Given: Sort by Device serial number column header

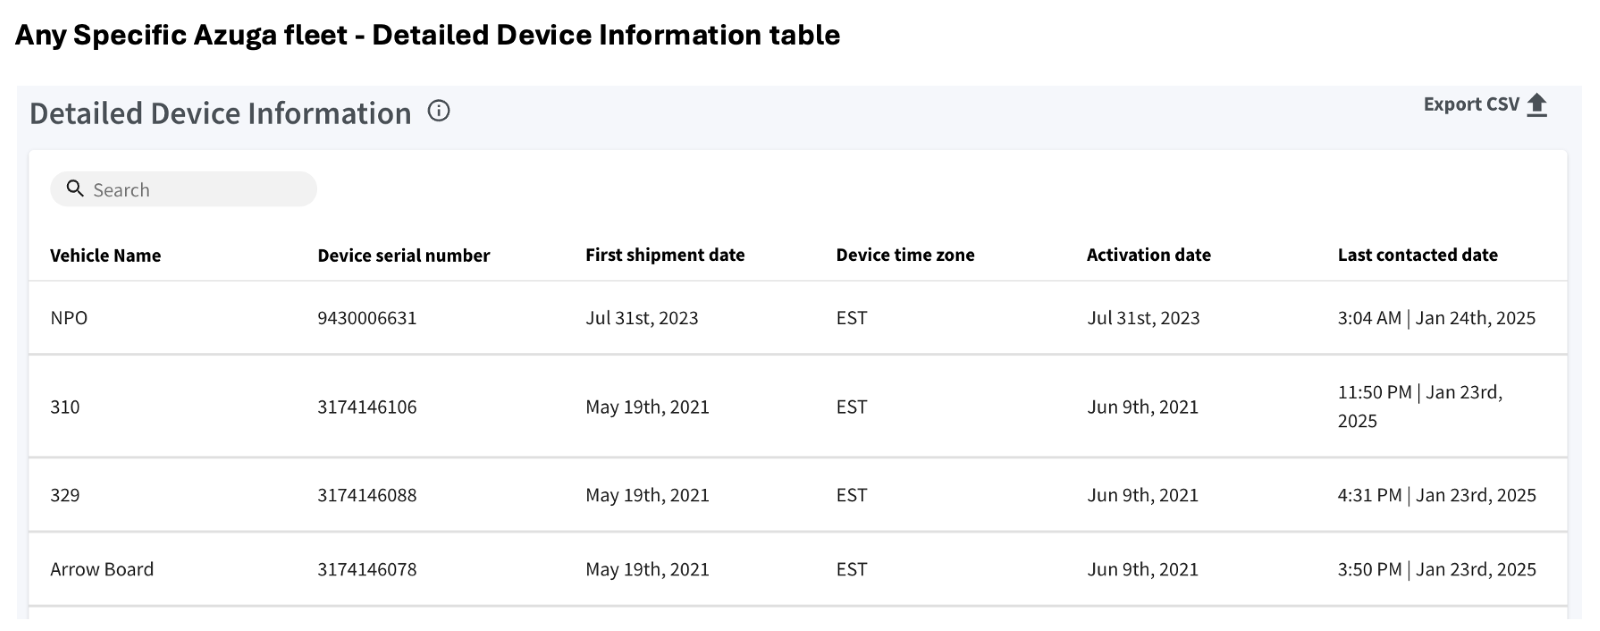Looking at the screenshot, I should click(x=404, y=255).
